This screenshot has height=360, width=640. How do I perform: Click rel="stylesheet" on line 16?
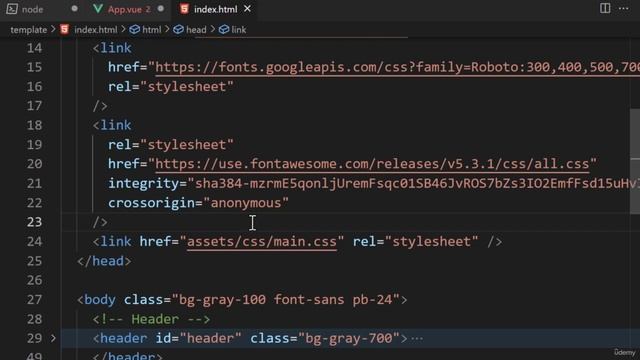(x=171, y=87)
